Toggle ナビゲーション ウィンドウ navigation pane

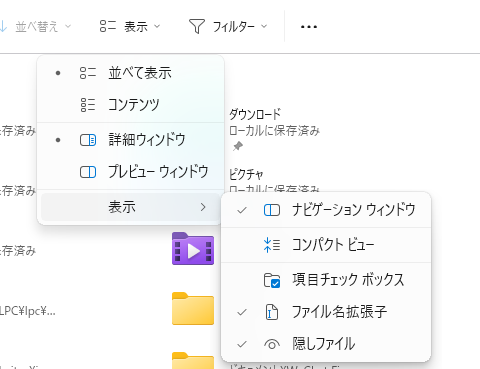326,210
